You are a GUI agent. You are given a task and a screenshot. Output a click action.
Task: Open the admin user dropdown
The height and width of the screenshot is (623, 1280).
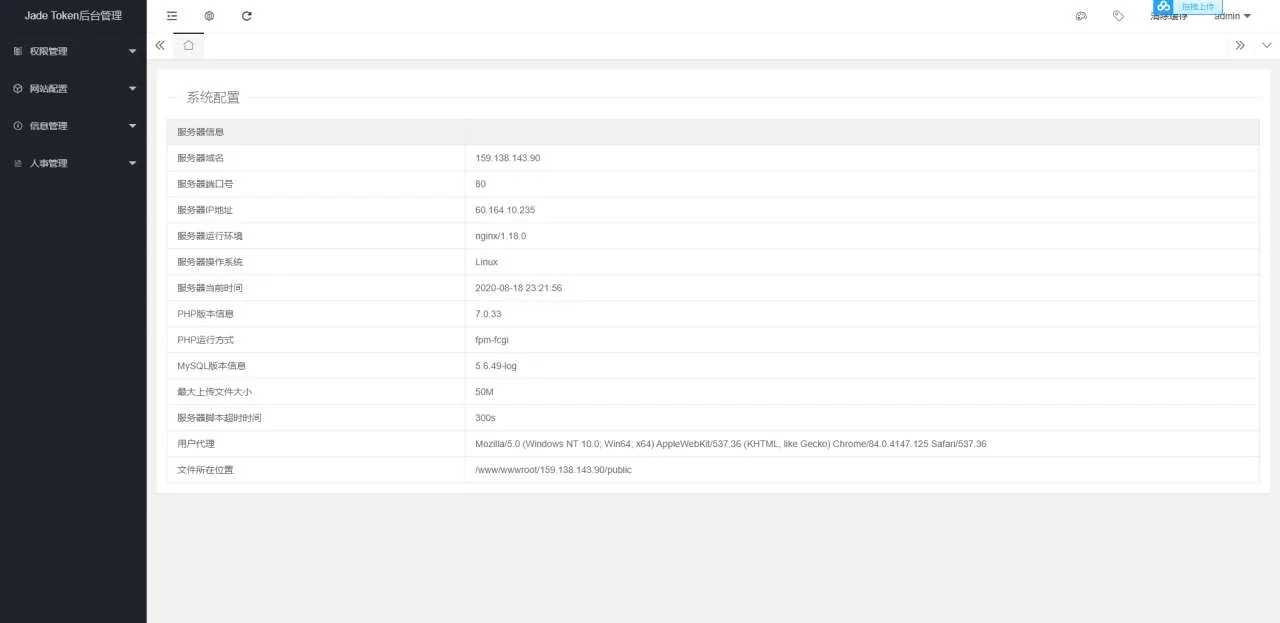point(1232,17)
